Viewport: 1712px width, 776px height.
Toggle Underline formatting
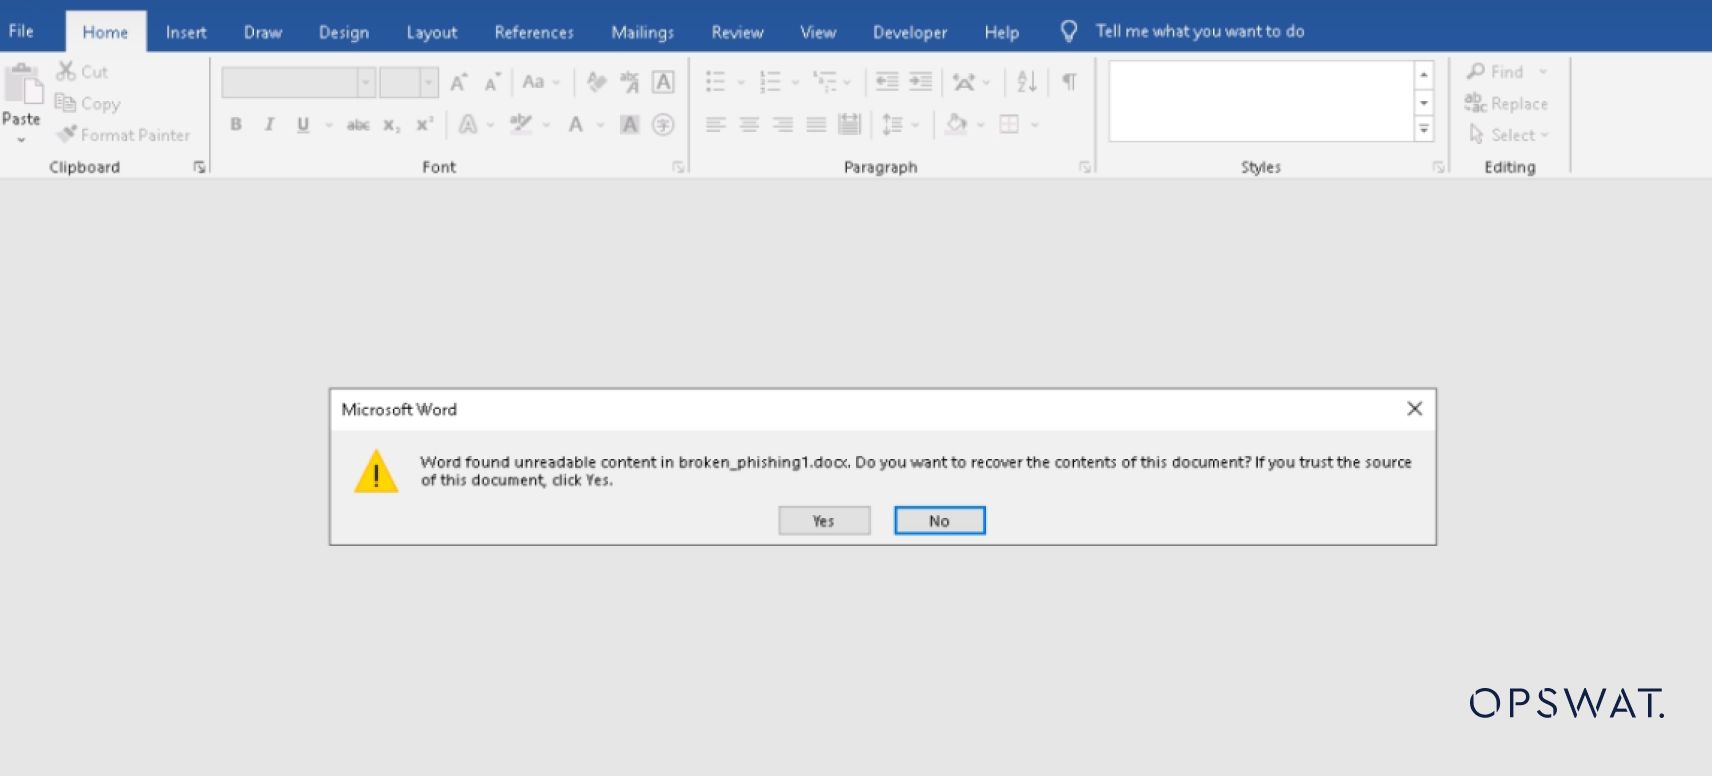point(302,125)
